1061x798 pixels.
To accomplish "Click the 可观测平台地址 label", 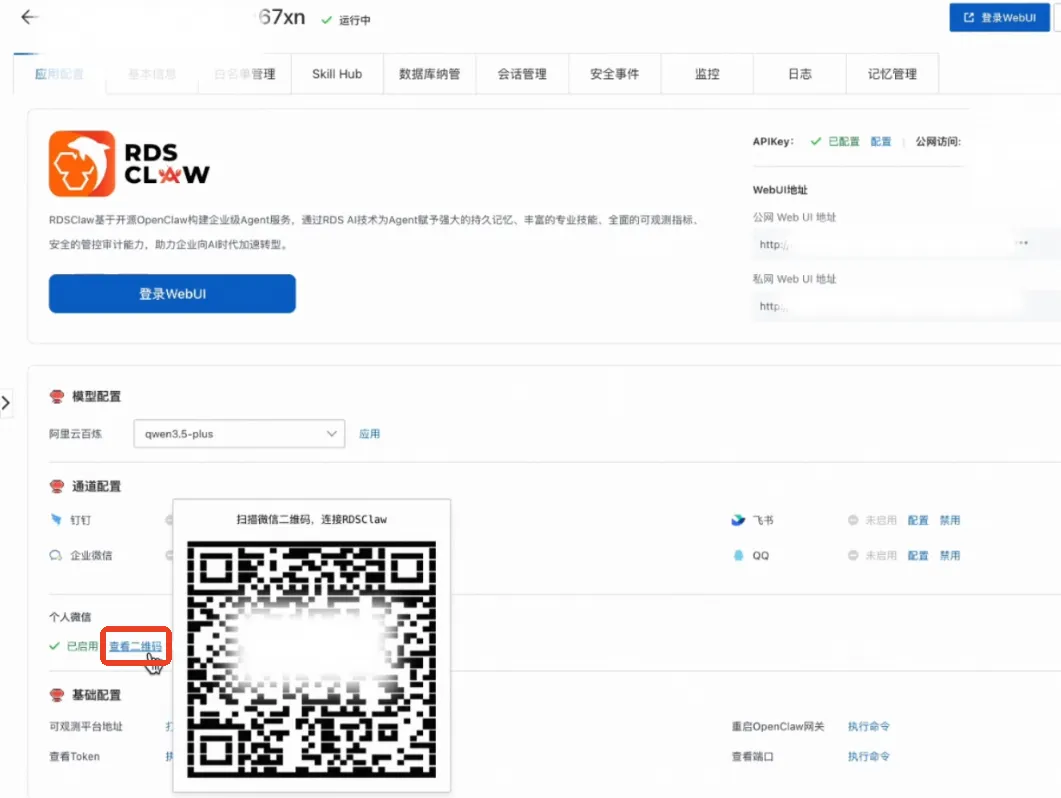I will (x=86, y=726).
